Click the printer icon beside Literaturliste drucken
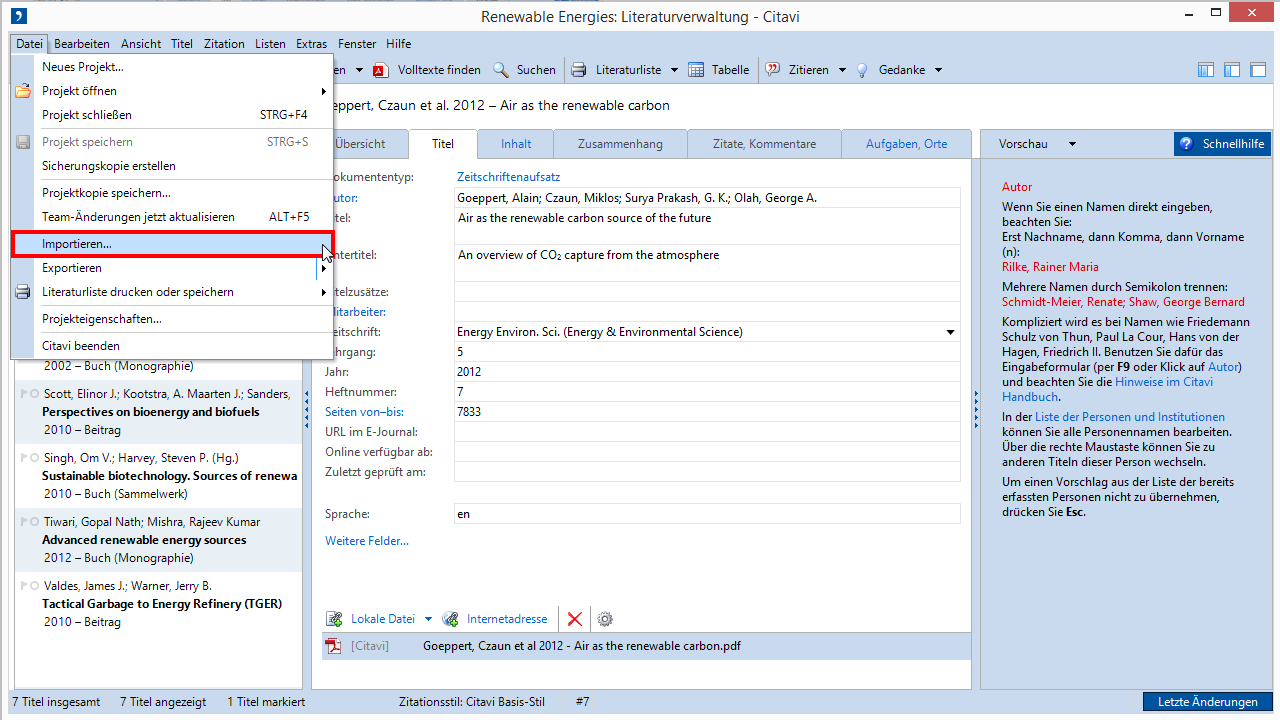 [23, 292]
